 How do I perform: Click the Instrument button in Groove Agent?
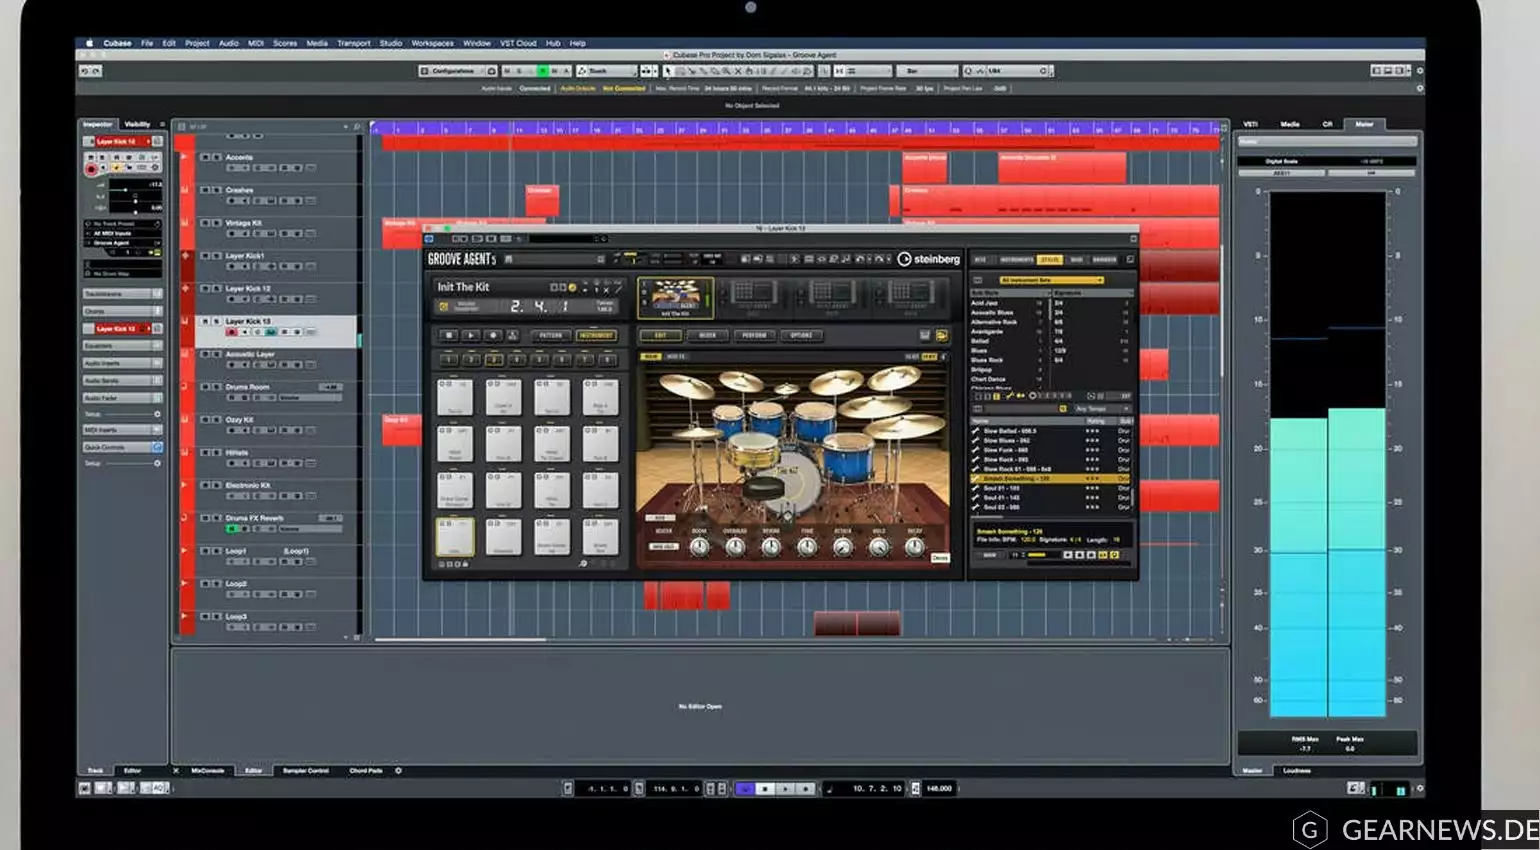tap(596, 335)
